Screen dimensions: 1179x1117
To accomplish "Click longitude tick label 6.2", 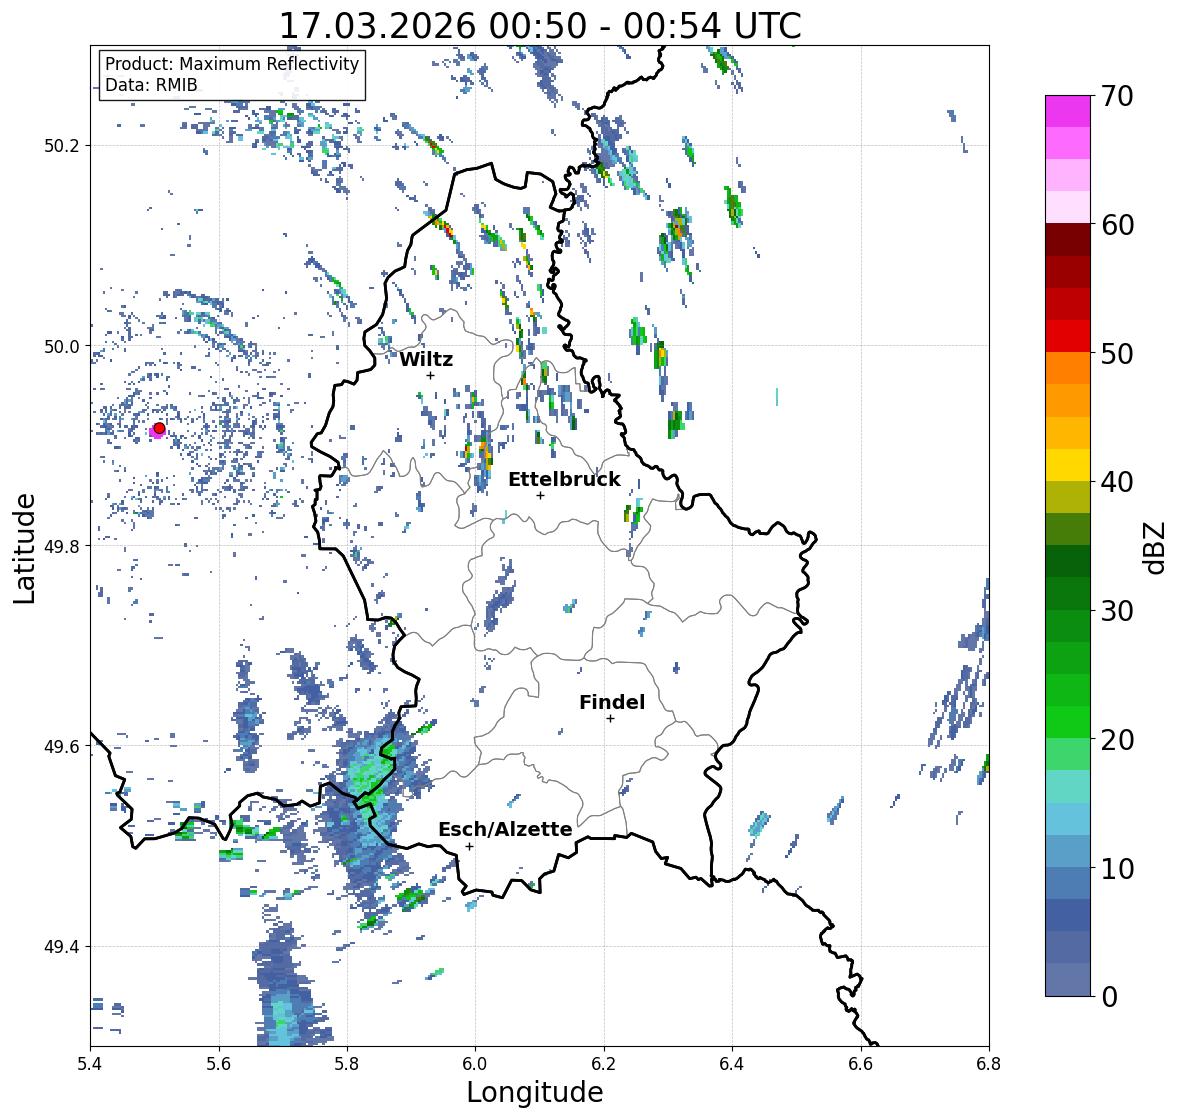I will click(604, 1063).
